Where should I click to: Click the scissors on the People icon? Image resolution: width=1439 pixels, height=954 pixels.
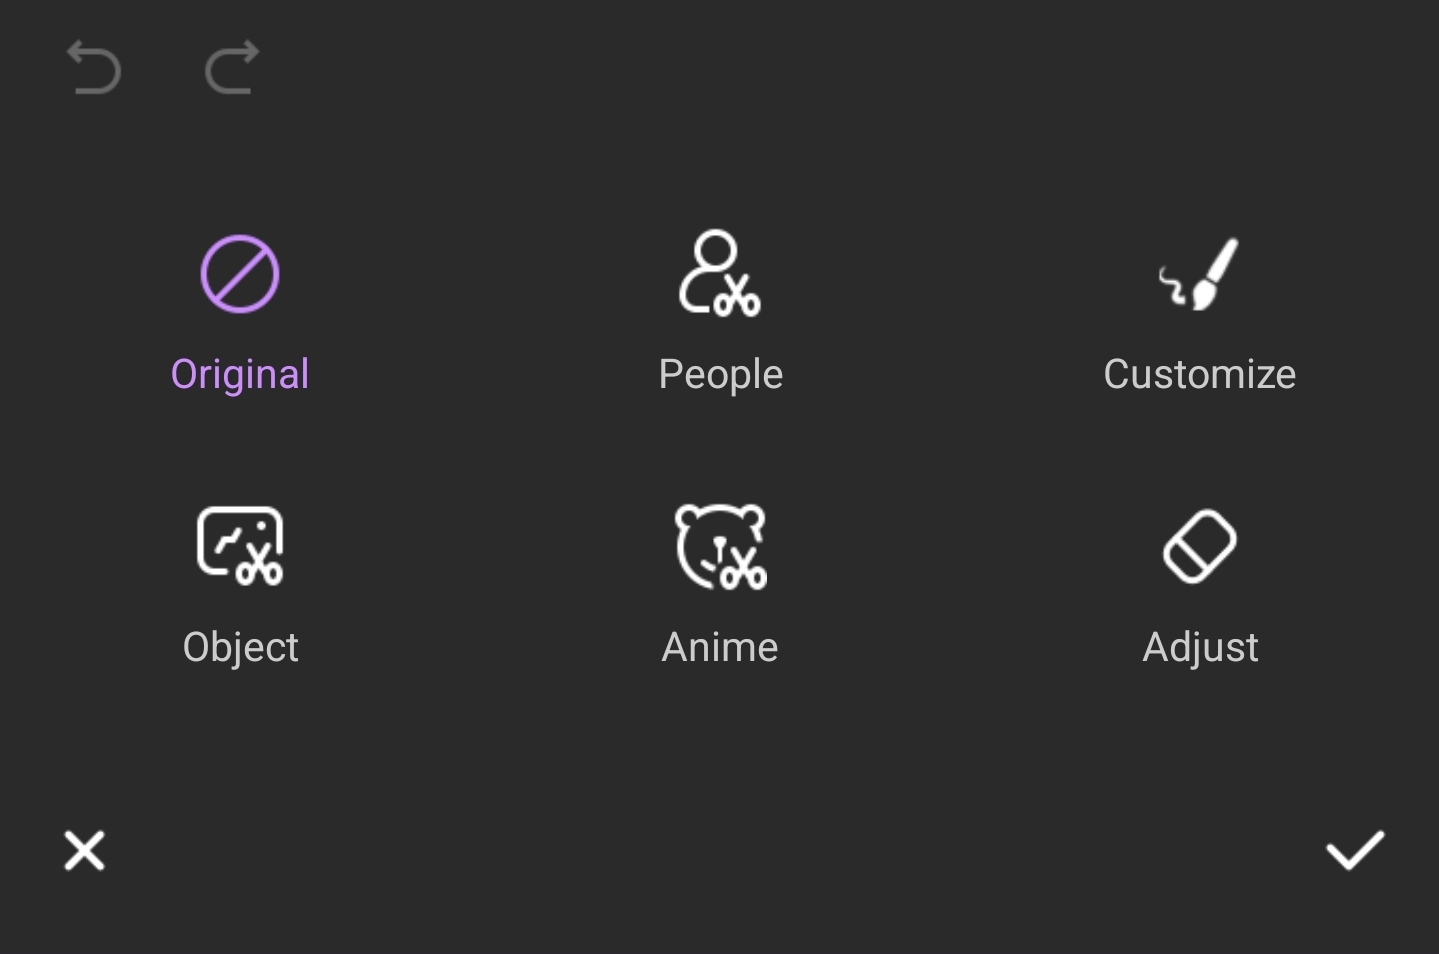738,296
